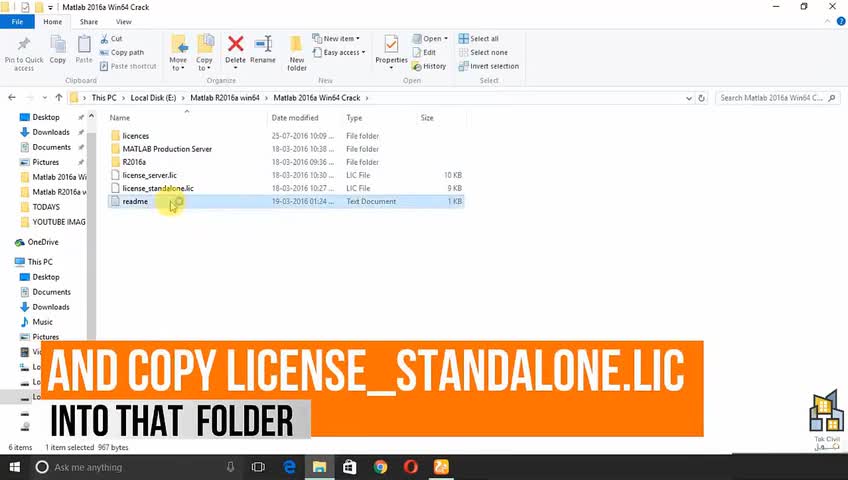Image resolution: width=848 pixels, height=480 pixels.
Task: Click the Windows Start button
Action: point(15,467)
